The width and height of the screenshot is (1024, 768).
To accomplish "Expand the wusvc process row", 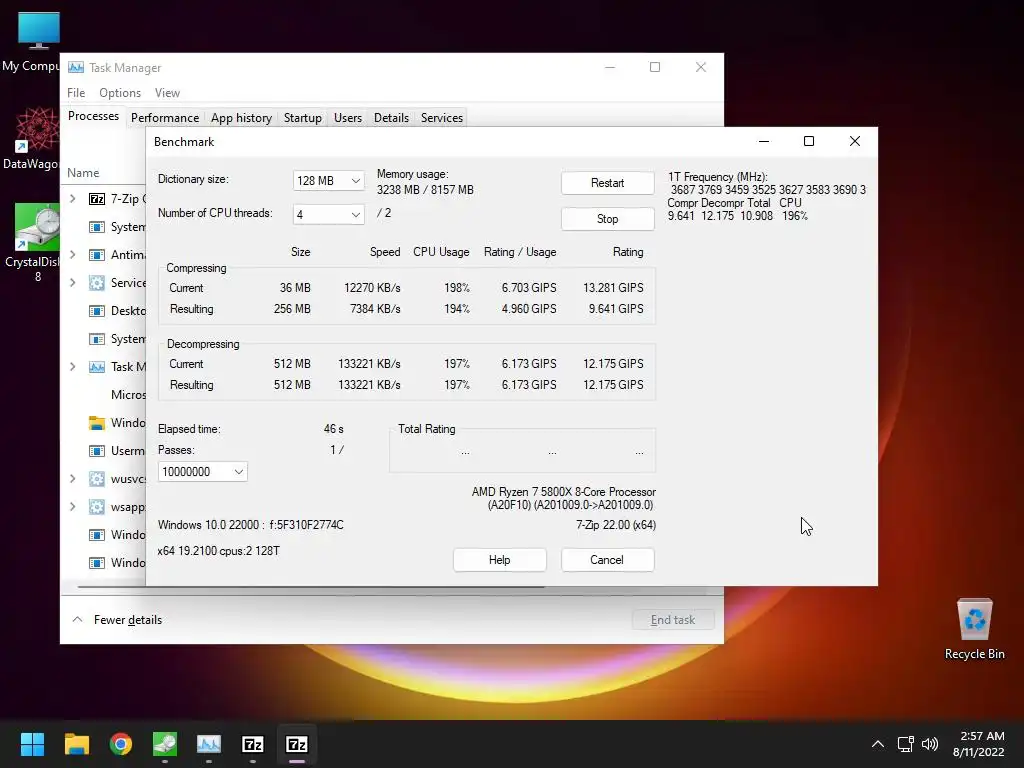I will click(72, 479).
